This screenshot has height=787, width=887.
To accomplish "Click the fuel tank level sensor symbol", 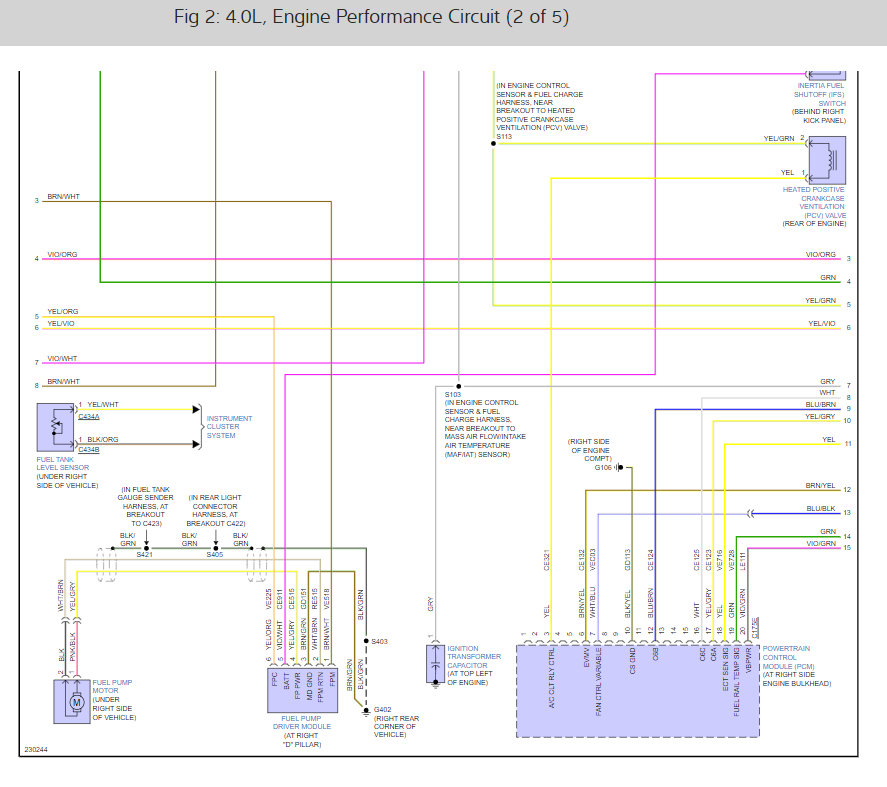I will click(55, 427).
